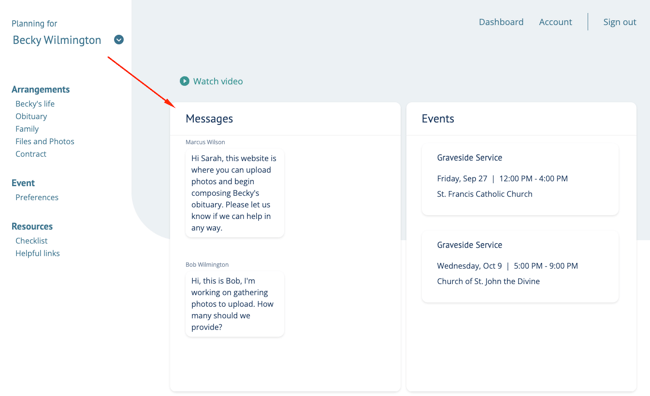Open the Checklist resource
This screenshot has width=650, height=396.
tap(32, 241)
